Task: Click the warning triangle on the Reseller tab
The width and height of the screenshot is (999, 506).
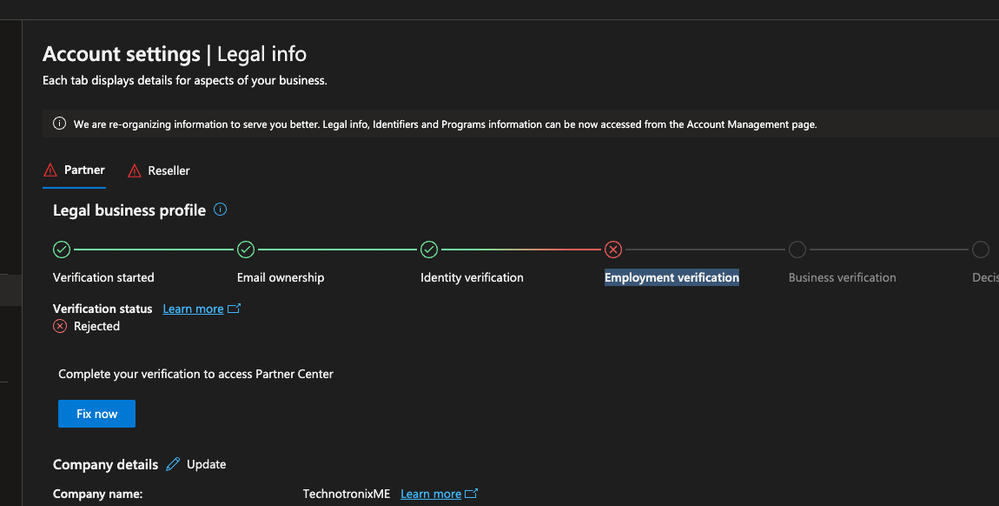Action: click(134, 171)
